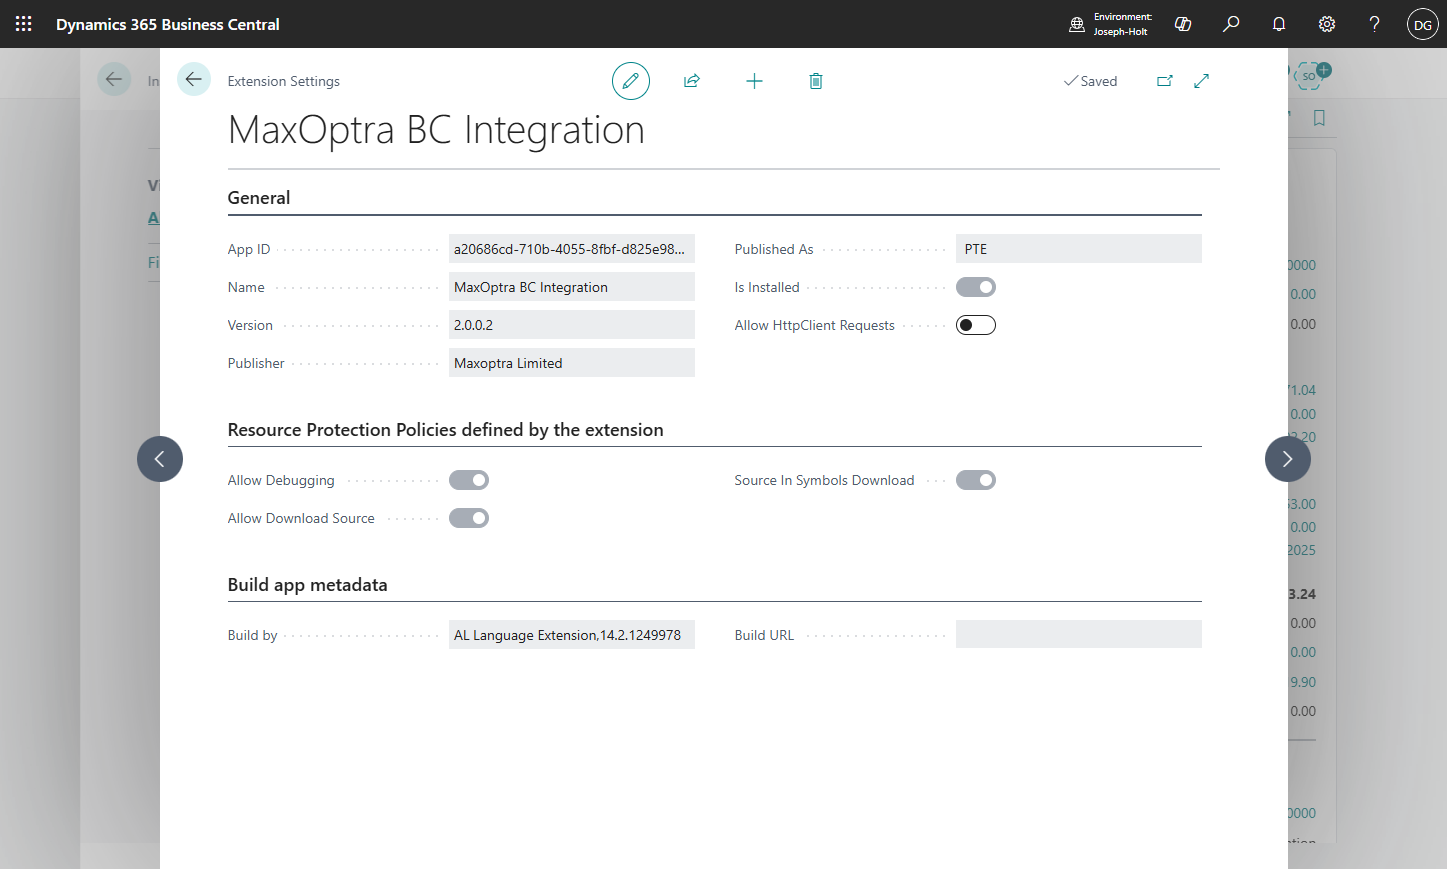Open the settings gear
Viewport: 1447px width, 869px height.
pyautogui.click(x=1327, y=24)
